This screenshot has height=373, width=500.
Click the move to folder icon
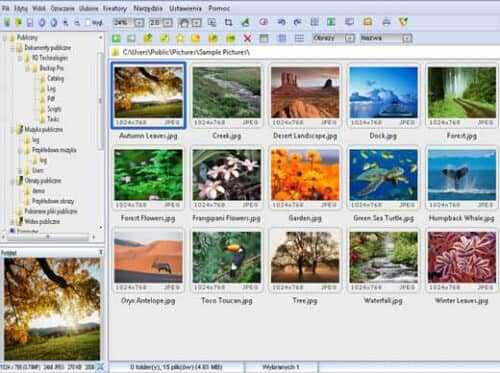[231, 38]
